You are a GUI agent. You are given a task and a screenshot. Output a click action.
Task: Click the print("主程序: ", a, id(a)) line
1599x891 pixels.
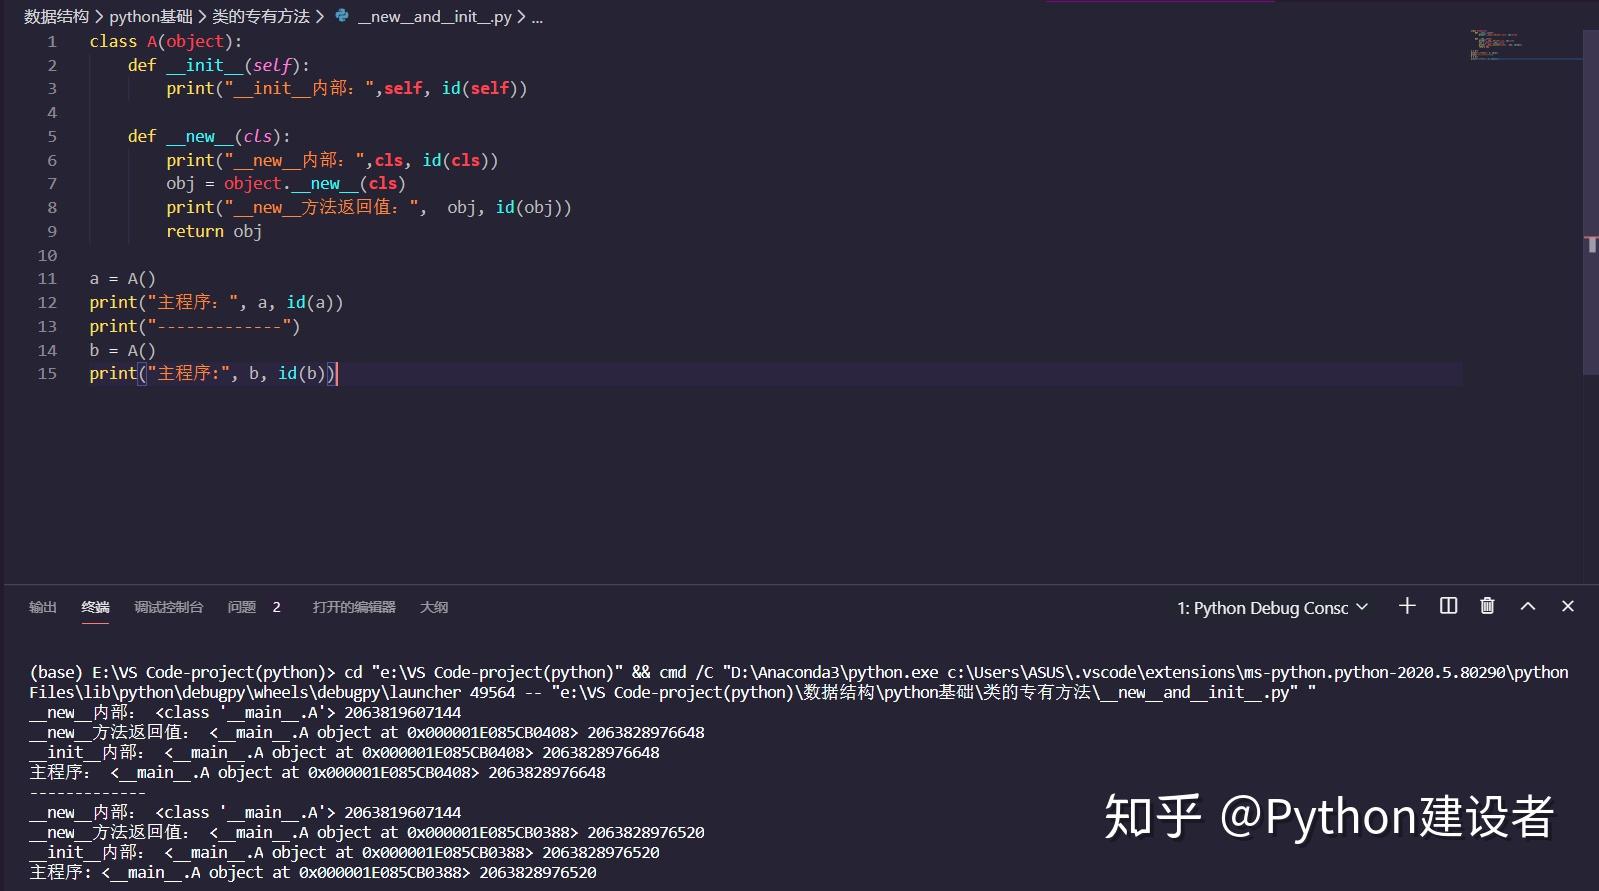click(216, 302)
